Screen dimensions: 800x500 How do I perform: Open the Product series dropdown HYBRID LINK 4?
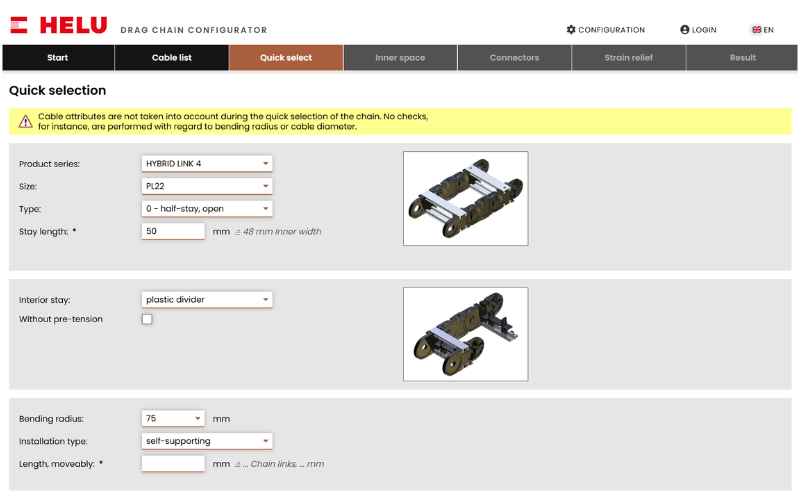[207, 164]
